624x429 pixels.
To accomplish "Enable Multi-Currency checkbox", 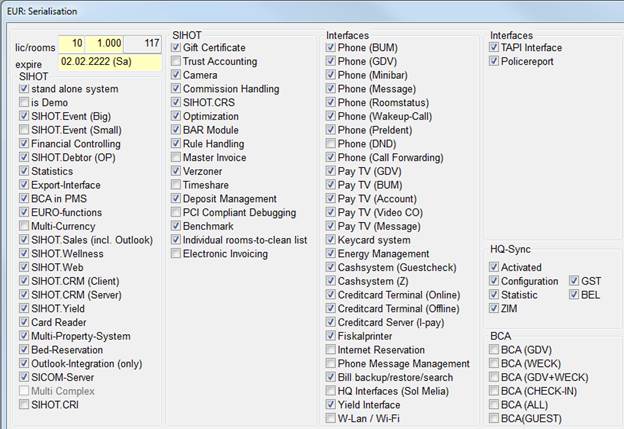I will click(x=24, y=227).
